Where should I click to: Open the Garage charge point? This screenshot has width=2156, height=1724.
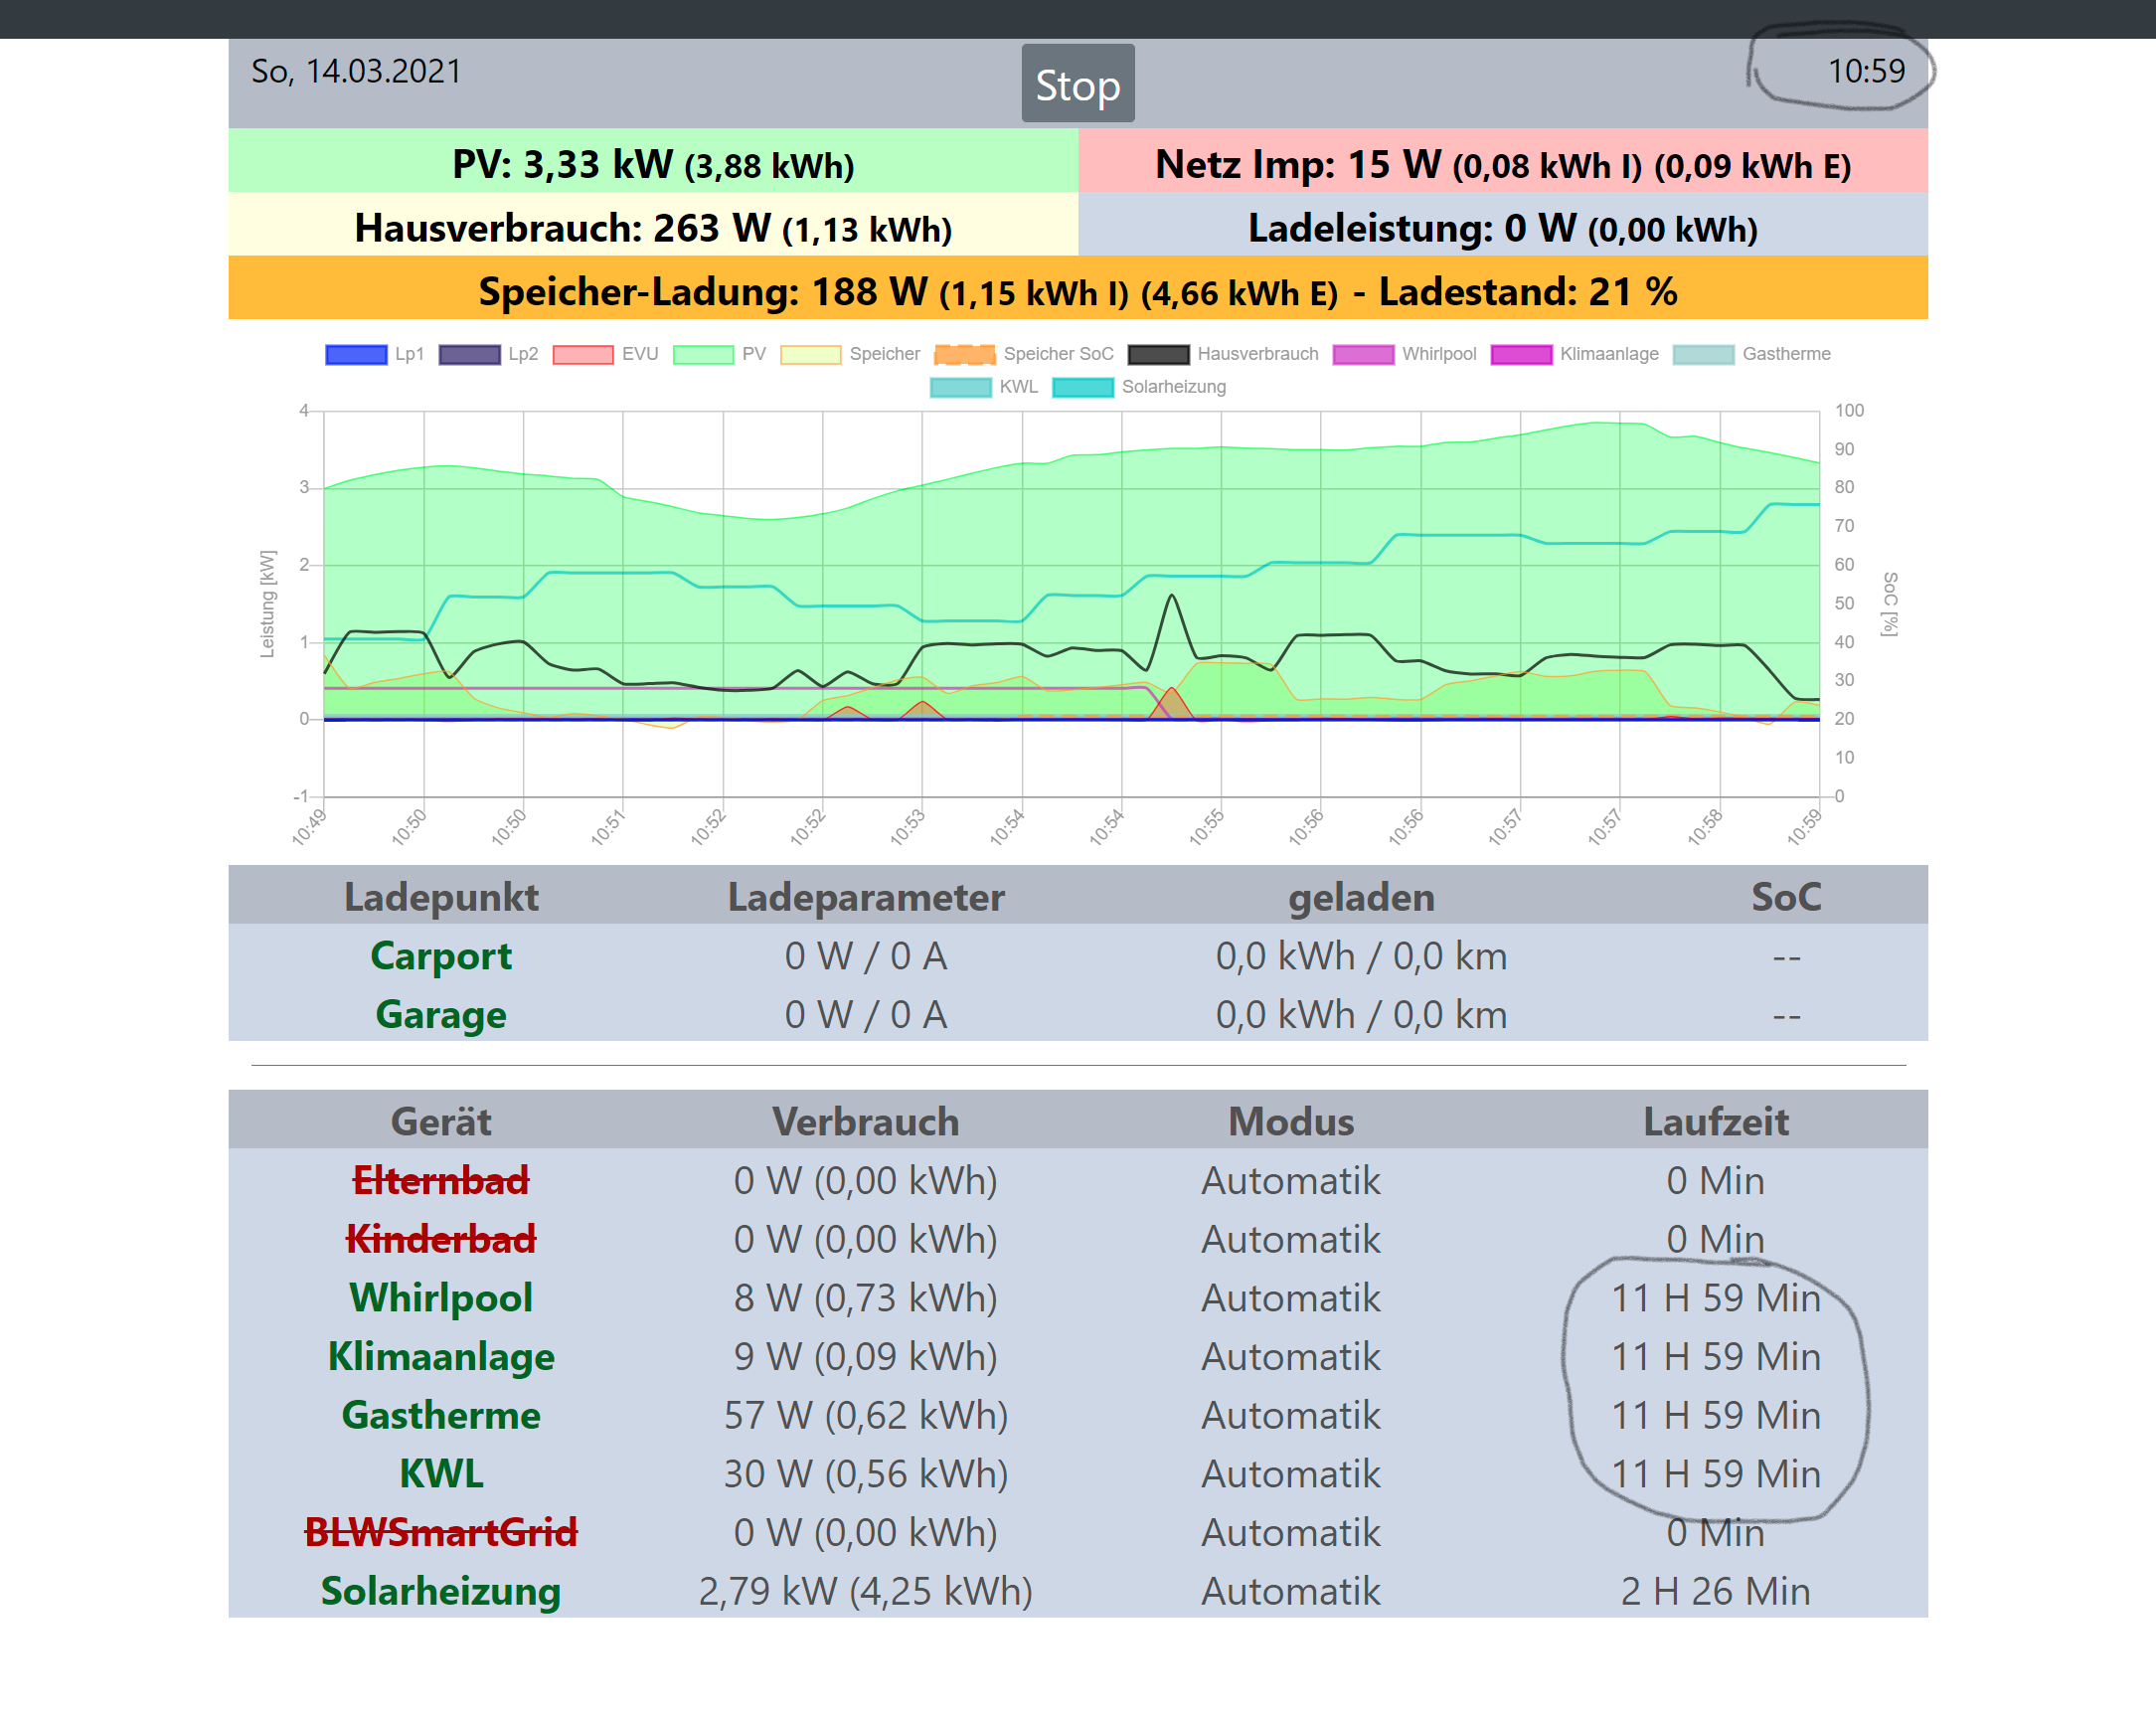click(x=440, y=1015)
